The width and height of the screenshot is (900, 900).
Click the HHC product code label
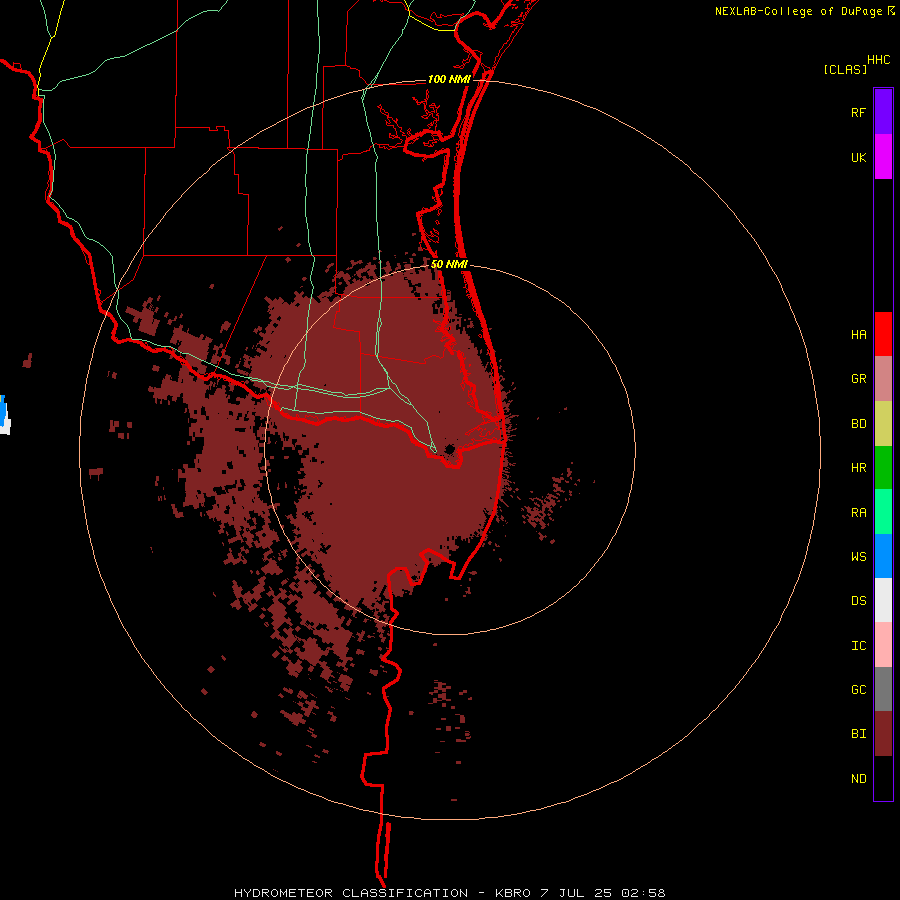879,60
